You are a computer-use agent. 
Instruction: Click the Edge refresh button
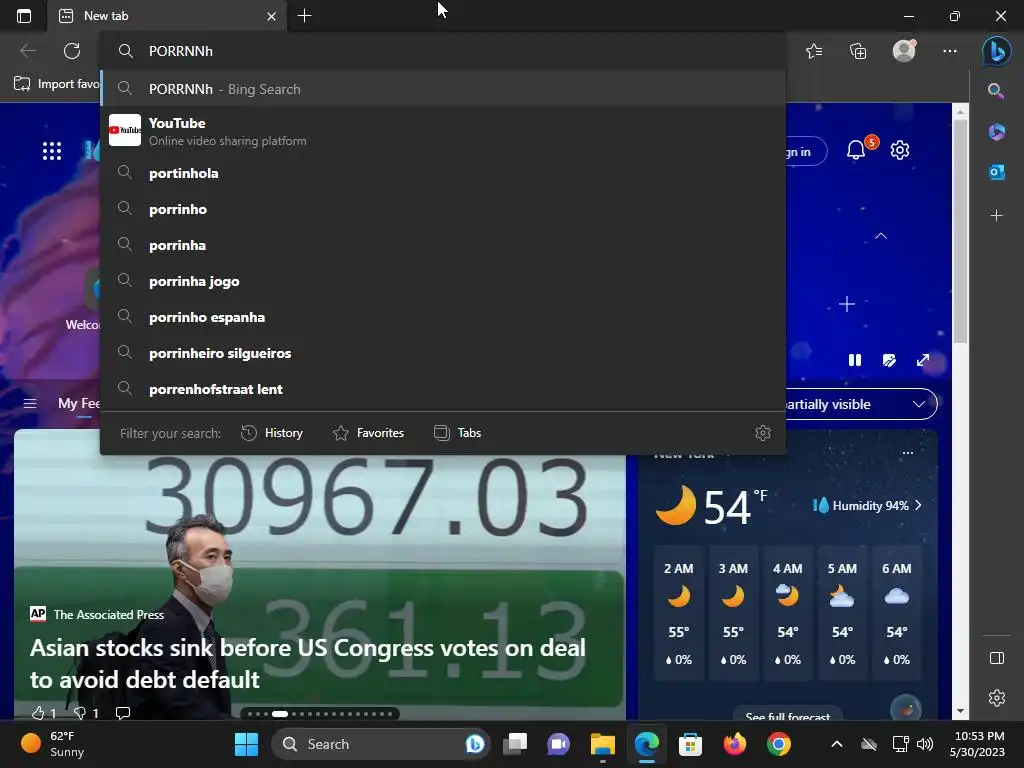tap(72, 51)
